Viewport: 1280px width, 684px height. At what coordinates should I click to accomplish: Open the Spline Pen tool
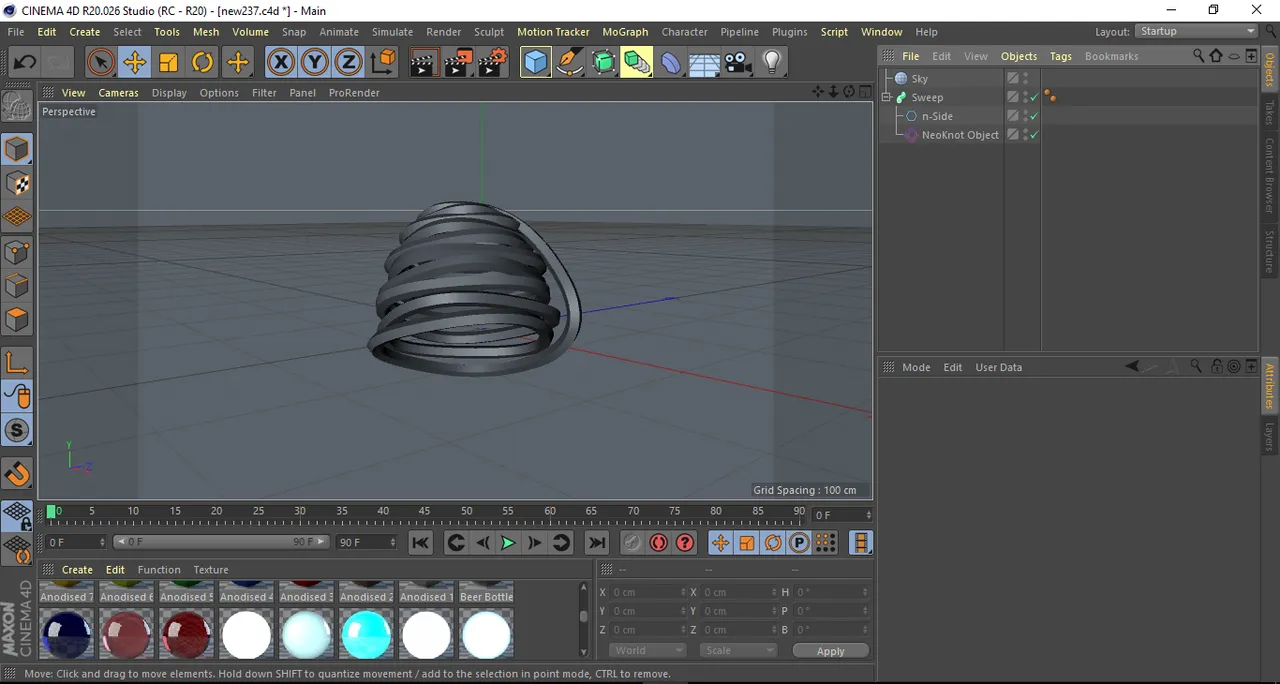click(570, 63)
